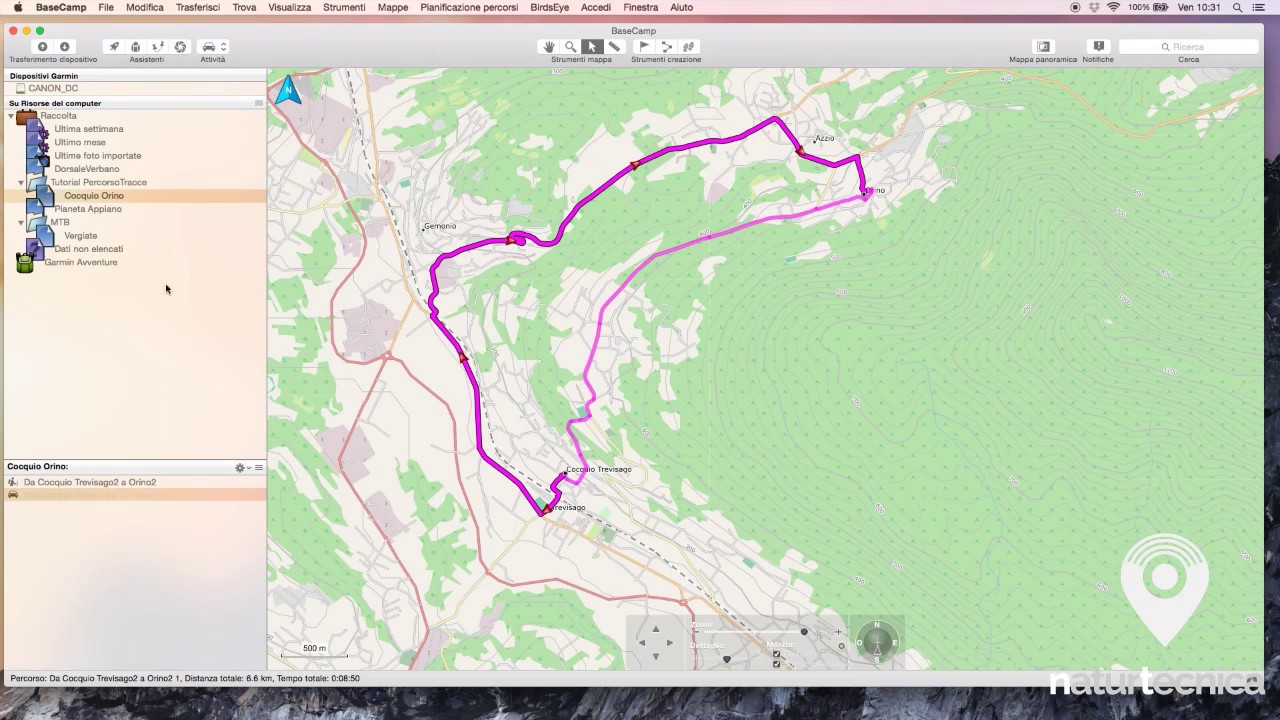
Task: Toggle the second Mostra checkbox
Action: (x=776, y=664)
